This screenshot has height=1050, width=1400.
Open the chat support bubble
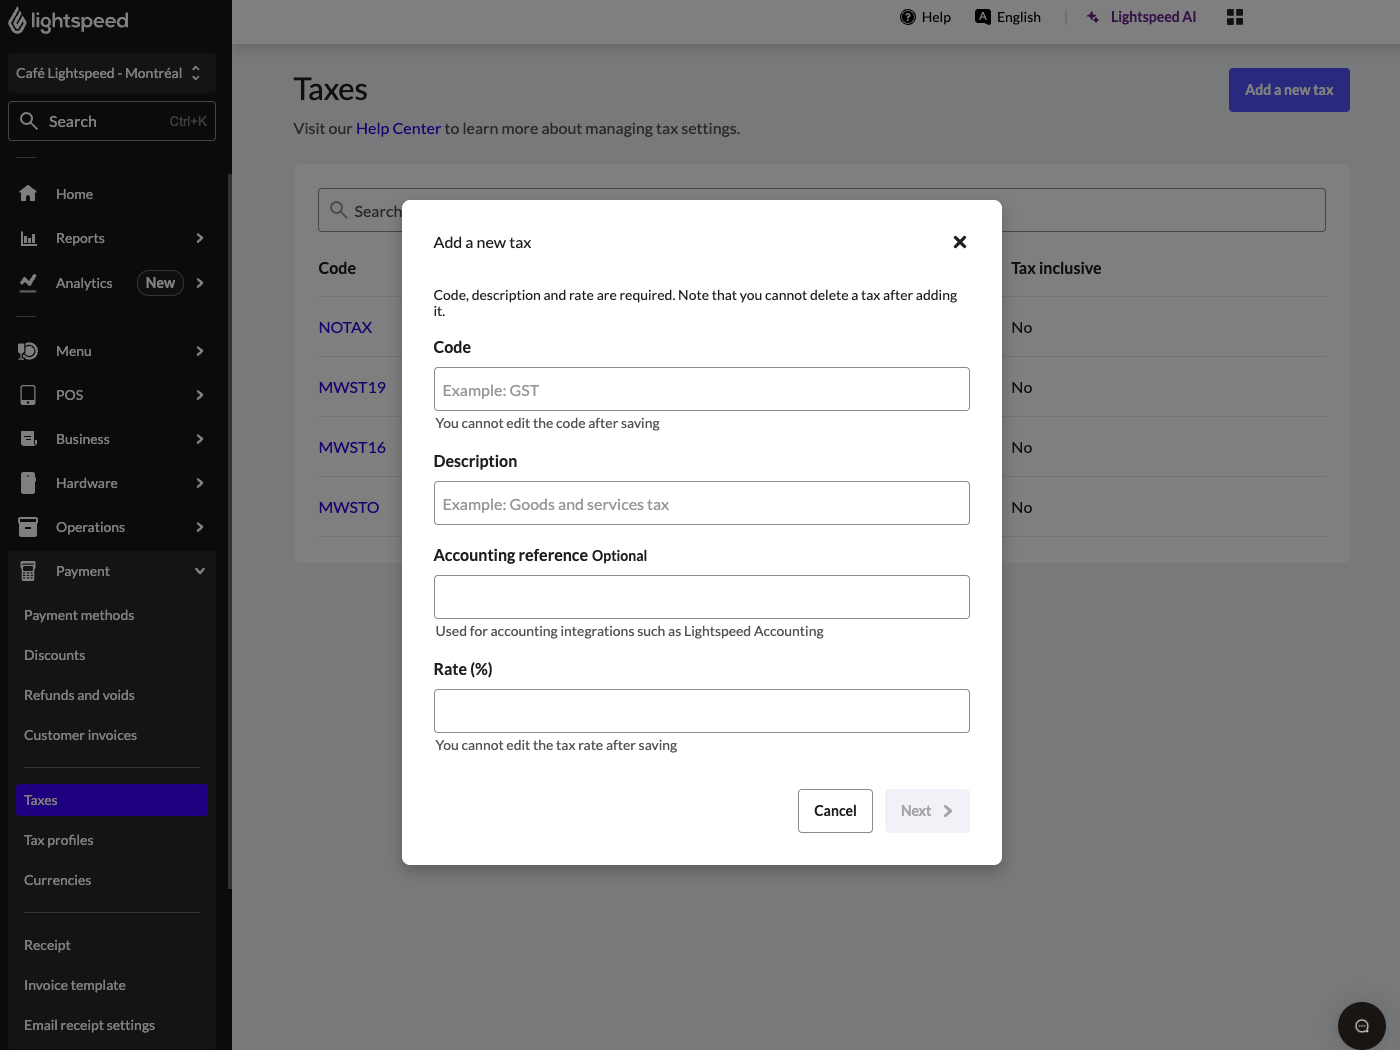1361,1025
